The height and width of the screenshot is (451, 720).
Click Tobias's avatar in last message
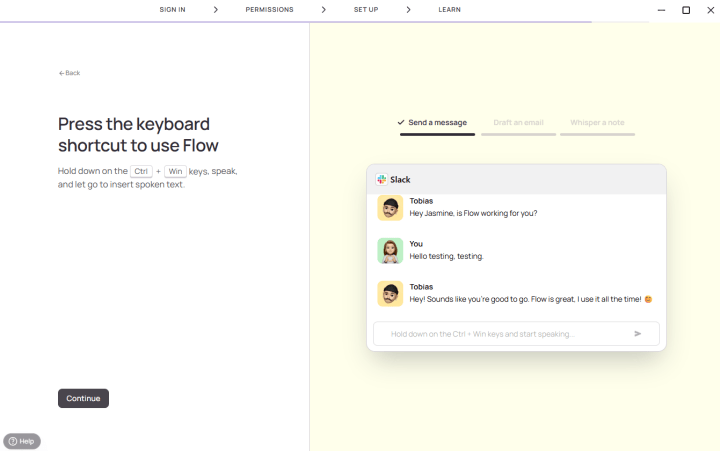click(x=390, y=293)
